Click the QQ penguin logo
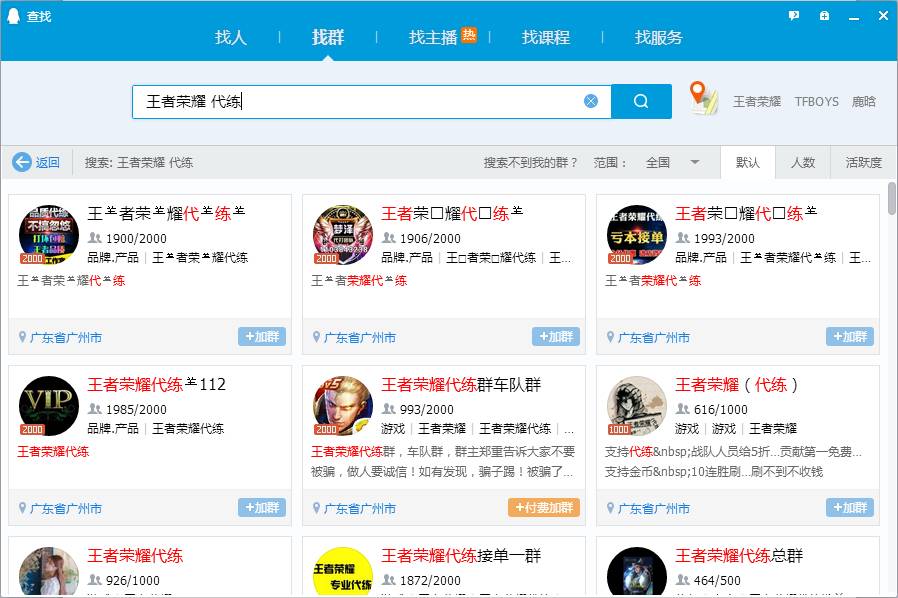The image size is (898, 598). (14, 16)
